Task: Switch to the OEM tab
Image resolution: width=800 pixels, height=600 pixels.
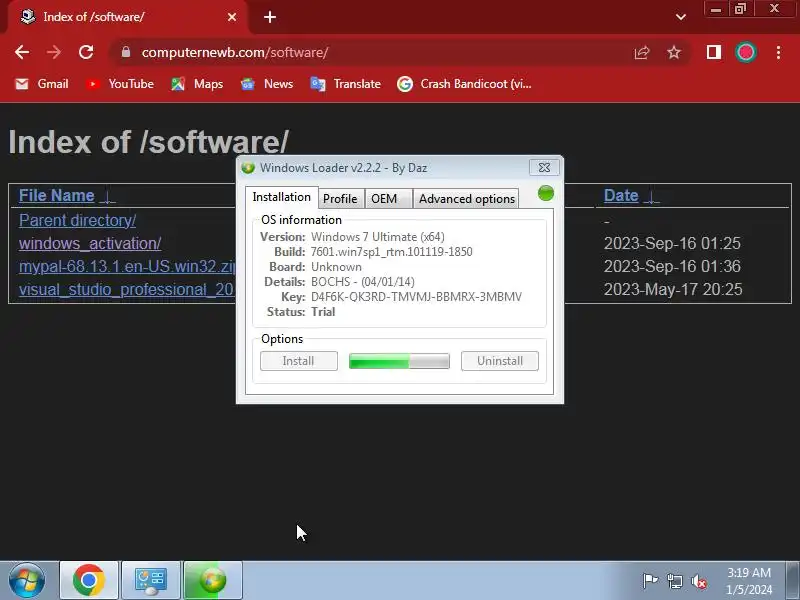Action: click(x=388, y=198)
